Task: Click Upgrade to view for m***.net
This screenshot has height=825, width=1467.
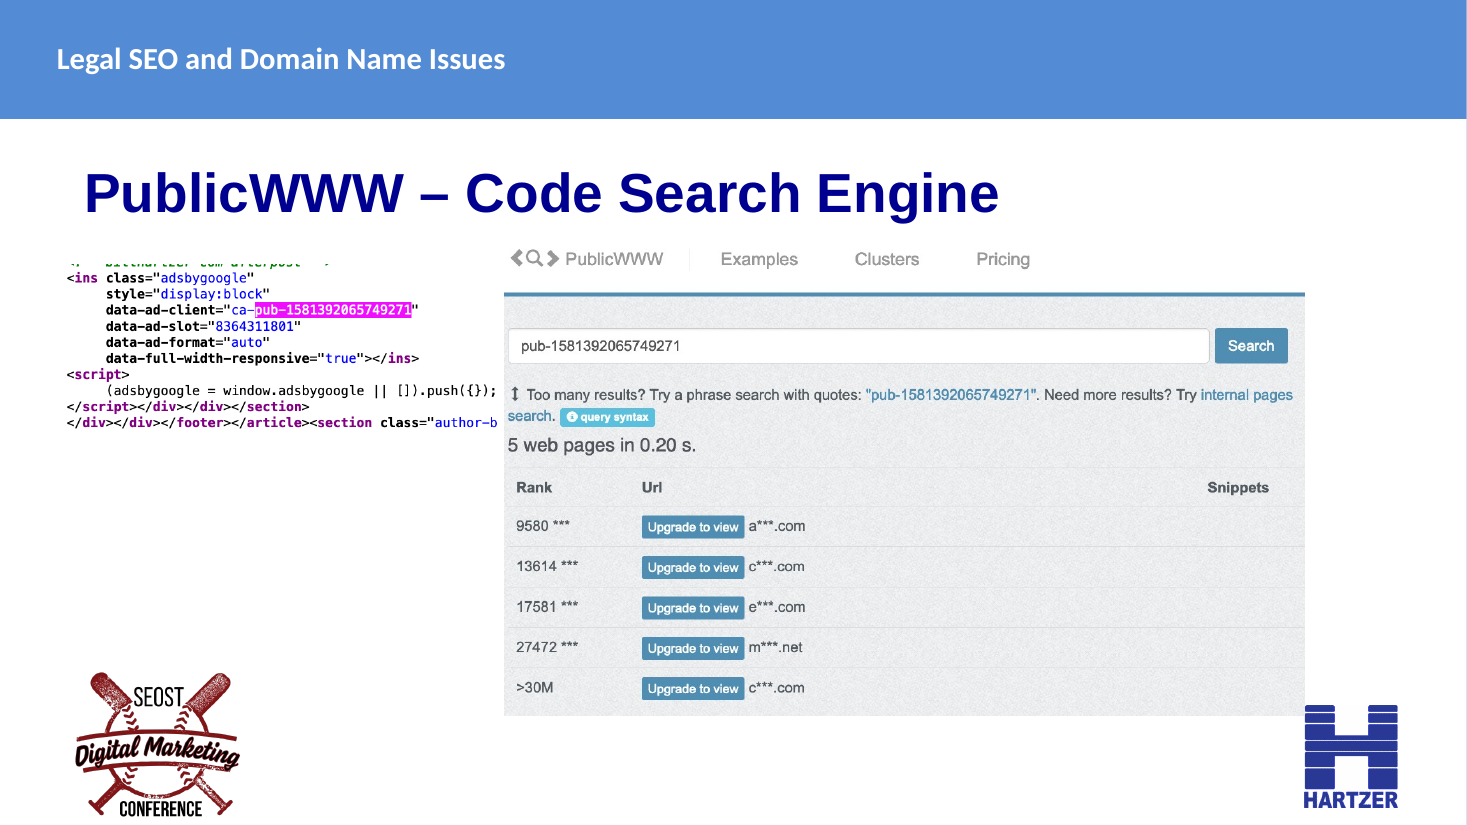Action: [693, 648]
